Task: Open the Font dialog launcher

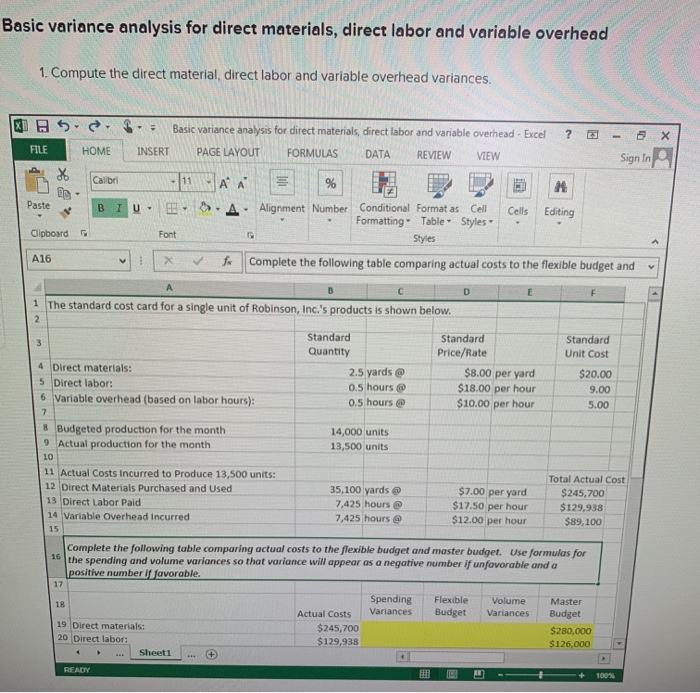Action: (250, 235)
